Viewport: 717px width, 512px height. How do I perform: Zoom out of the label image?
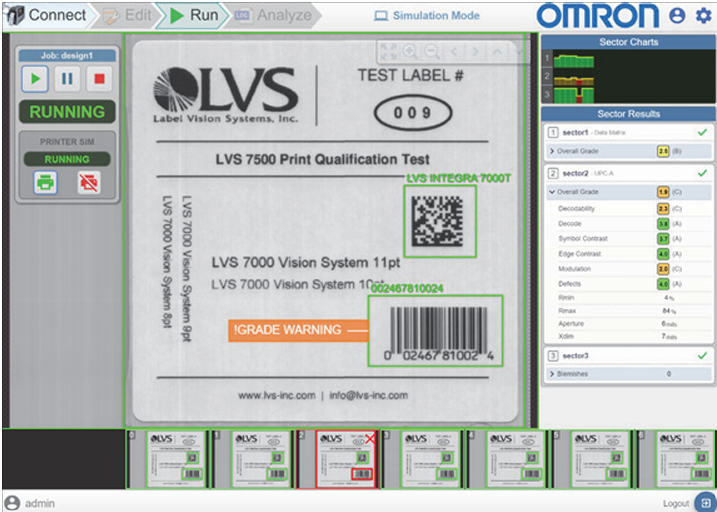431,52
